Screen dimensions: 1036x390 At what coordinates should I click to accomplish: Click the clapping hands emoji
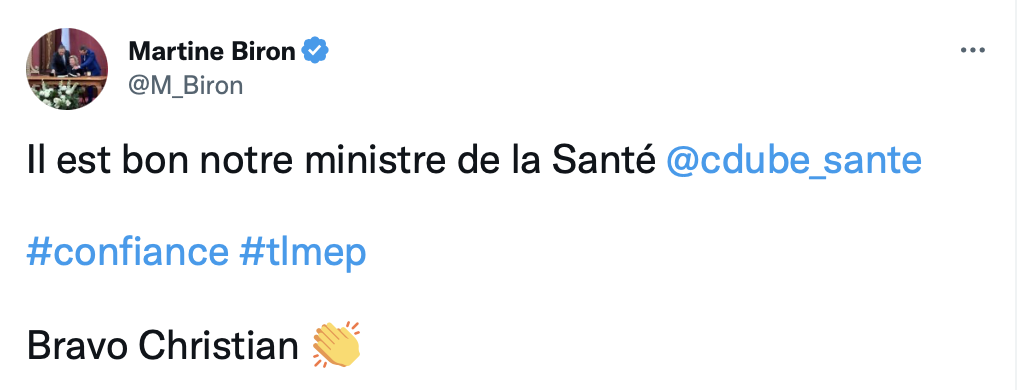(x=336, y=344)
